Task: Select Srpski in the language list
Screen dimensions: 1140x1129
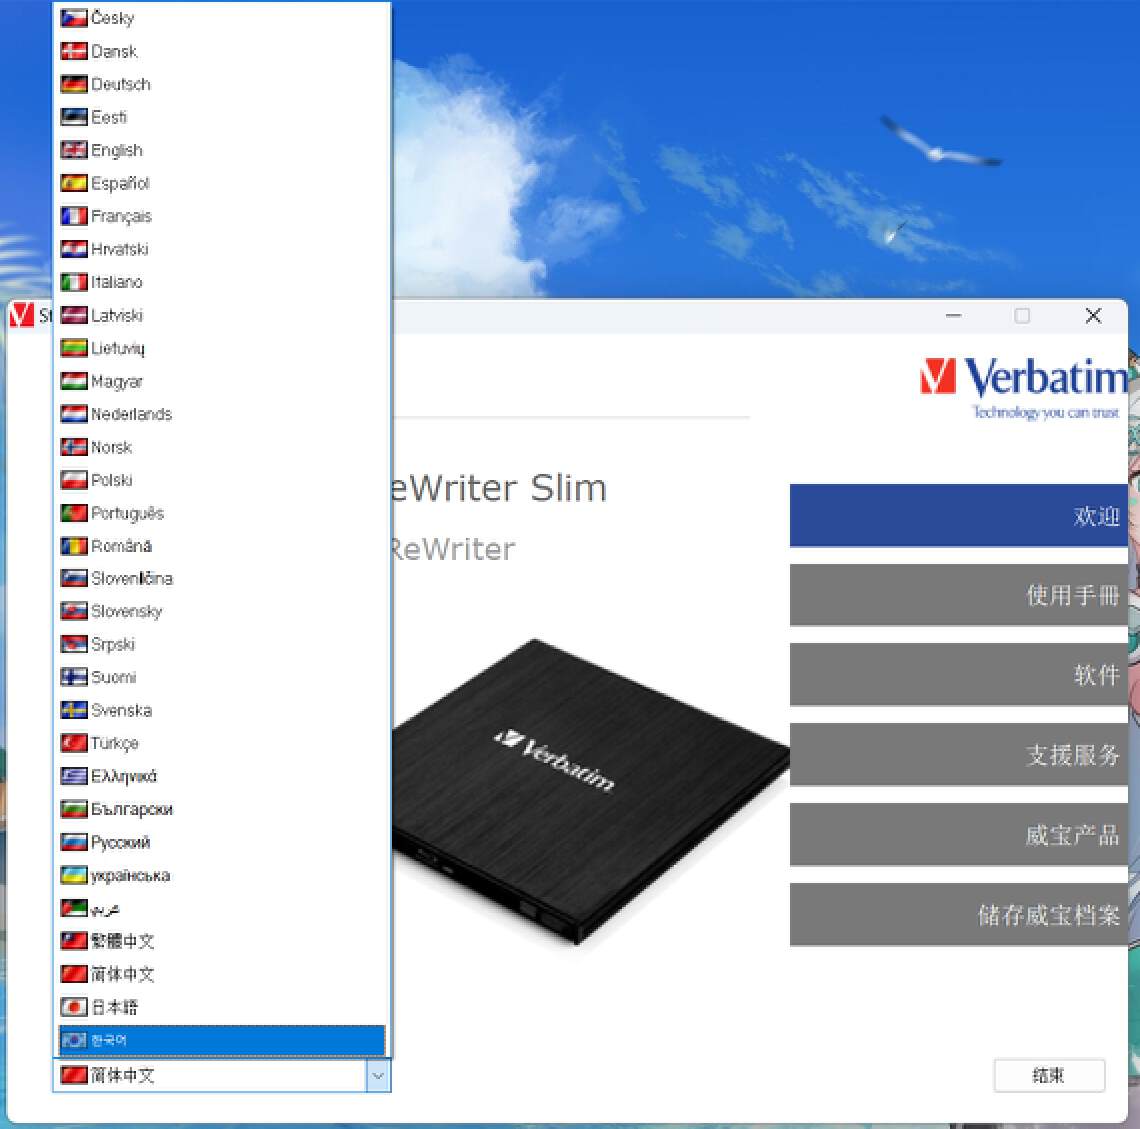Action: [222, 644]
